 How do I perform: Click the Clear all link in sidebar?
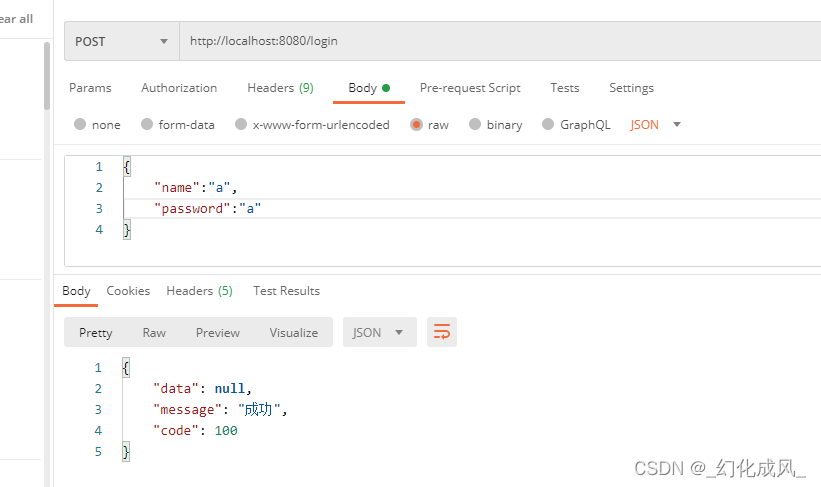16,19
